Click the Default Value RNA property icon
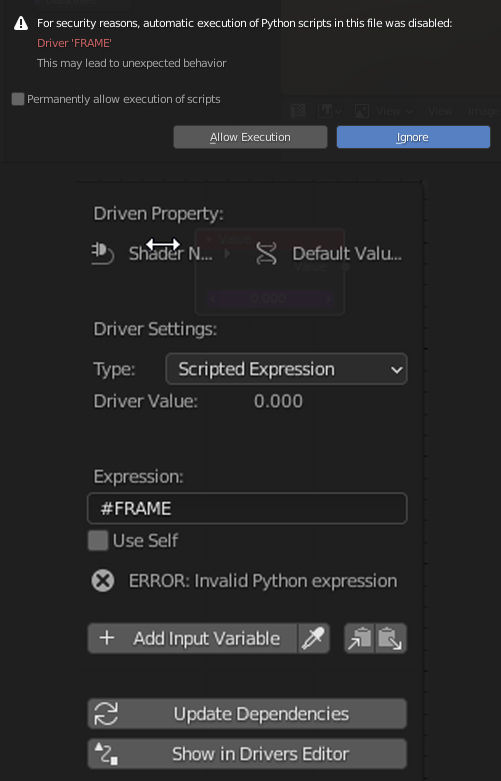Viewport: 501px width, 781px height. click(266, 254)
